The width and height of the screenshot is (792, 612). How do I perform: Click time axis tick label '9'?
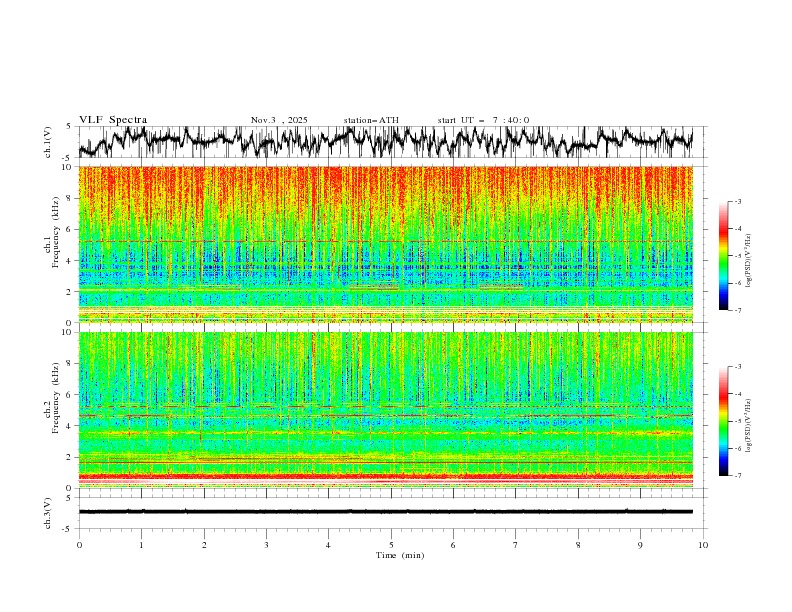[640, 545]
